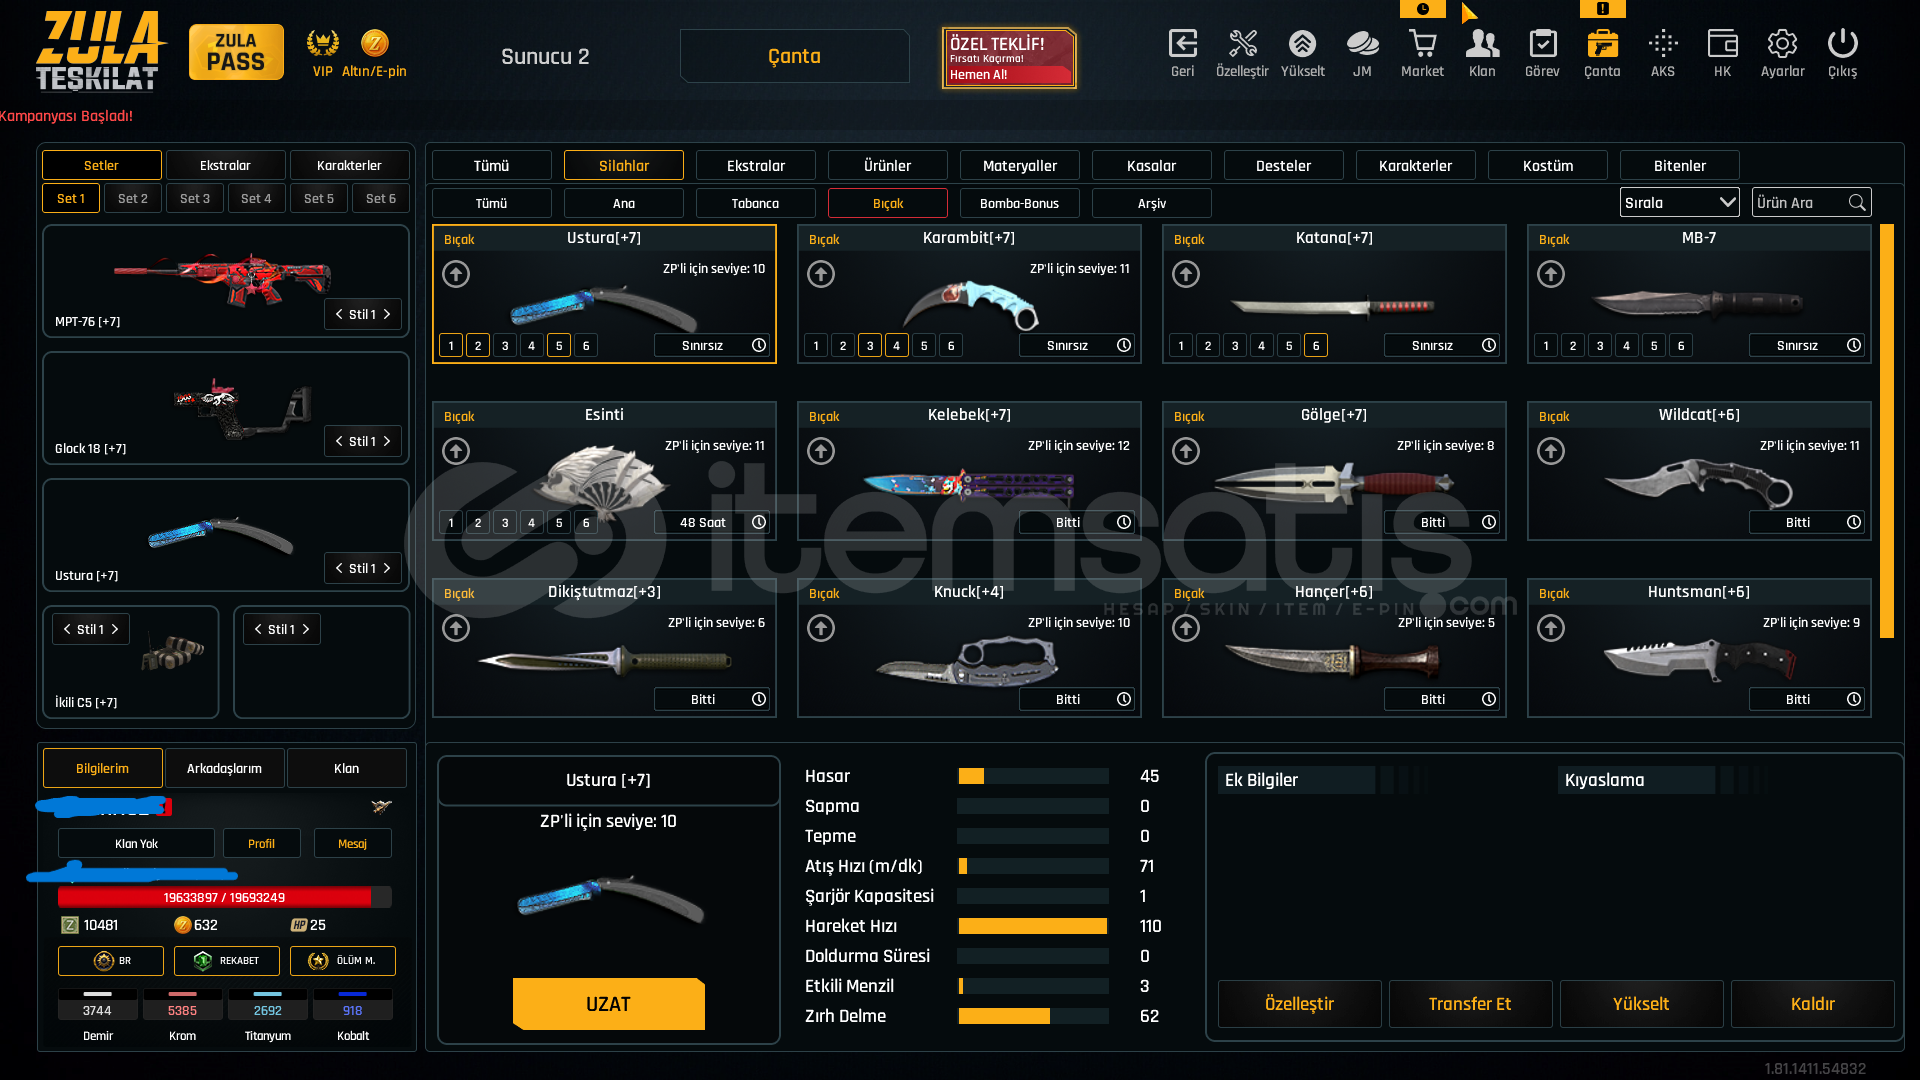Screen dimensions: 1920x1080
Task: Click the Transfer Et button
Action: click(1469, 1004)
